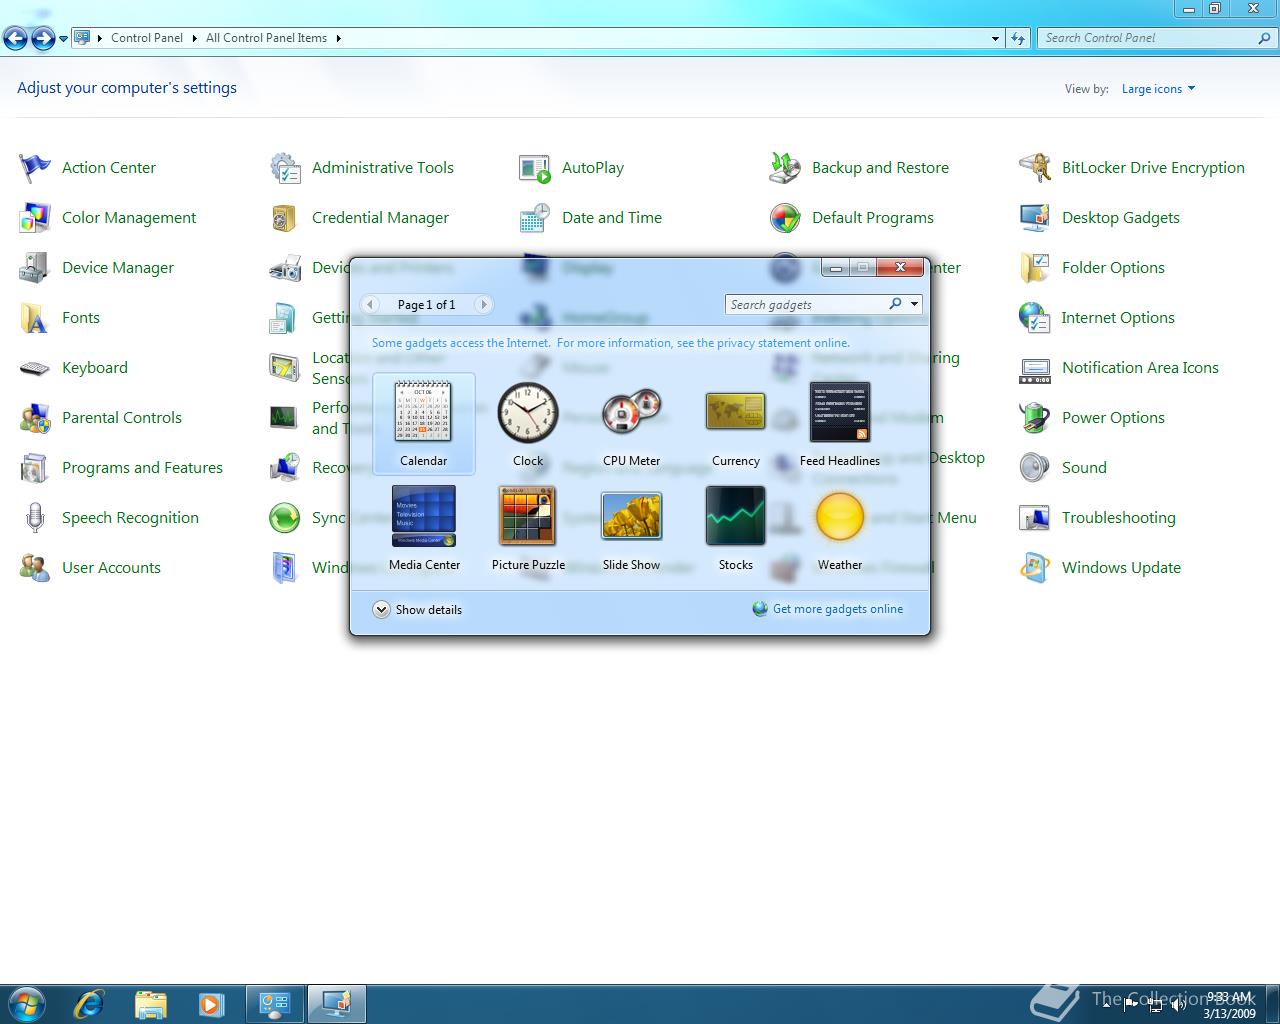Image resolution: width=1280 pixels, height=1024 pixels.
Task: Open Parental Controls icon
Action: [35, 418]
